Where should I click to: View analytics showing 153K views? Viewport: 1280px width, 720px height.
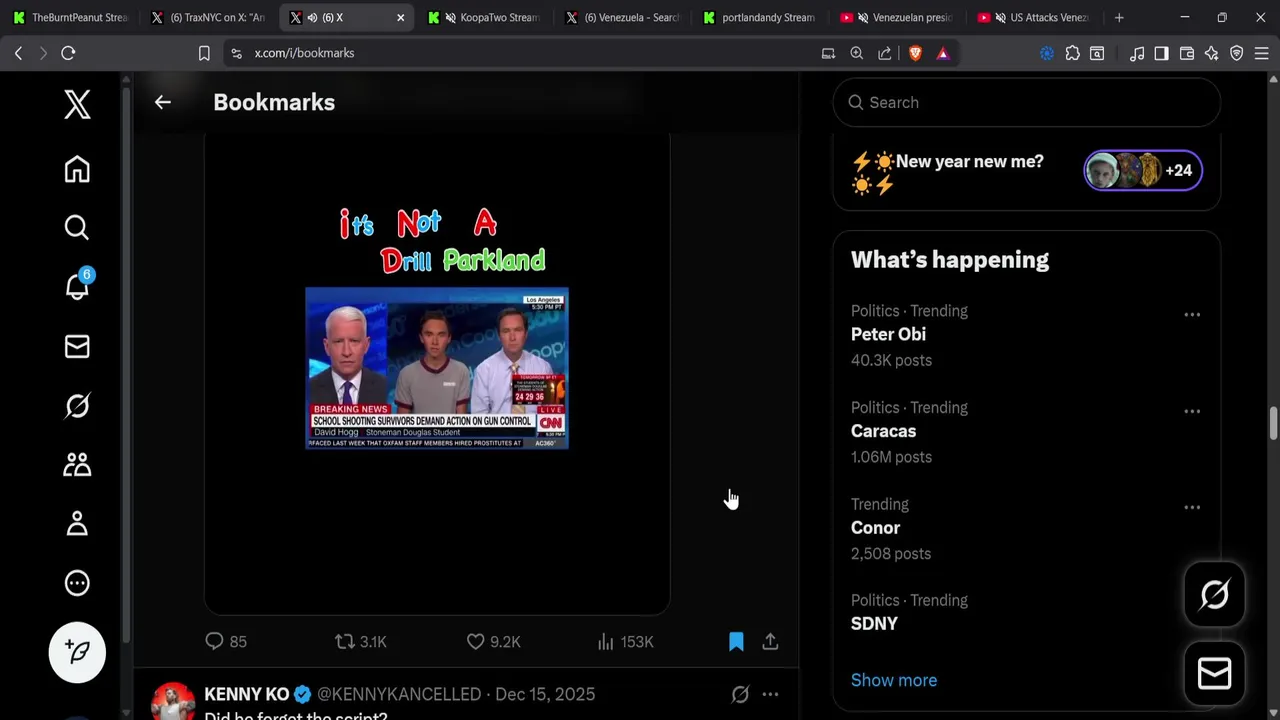click(625, 642)
